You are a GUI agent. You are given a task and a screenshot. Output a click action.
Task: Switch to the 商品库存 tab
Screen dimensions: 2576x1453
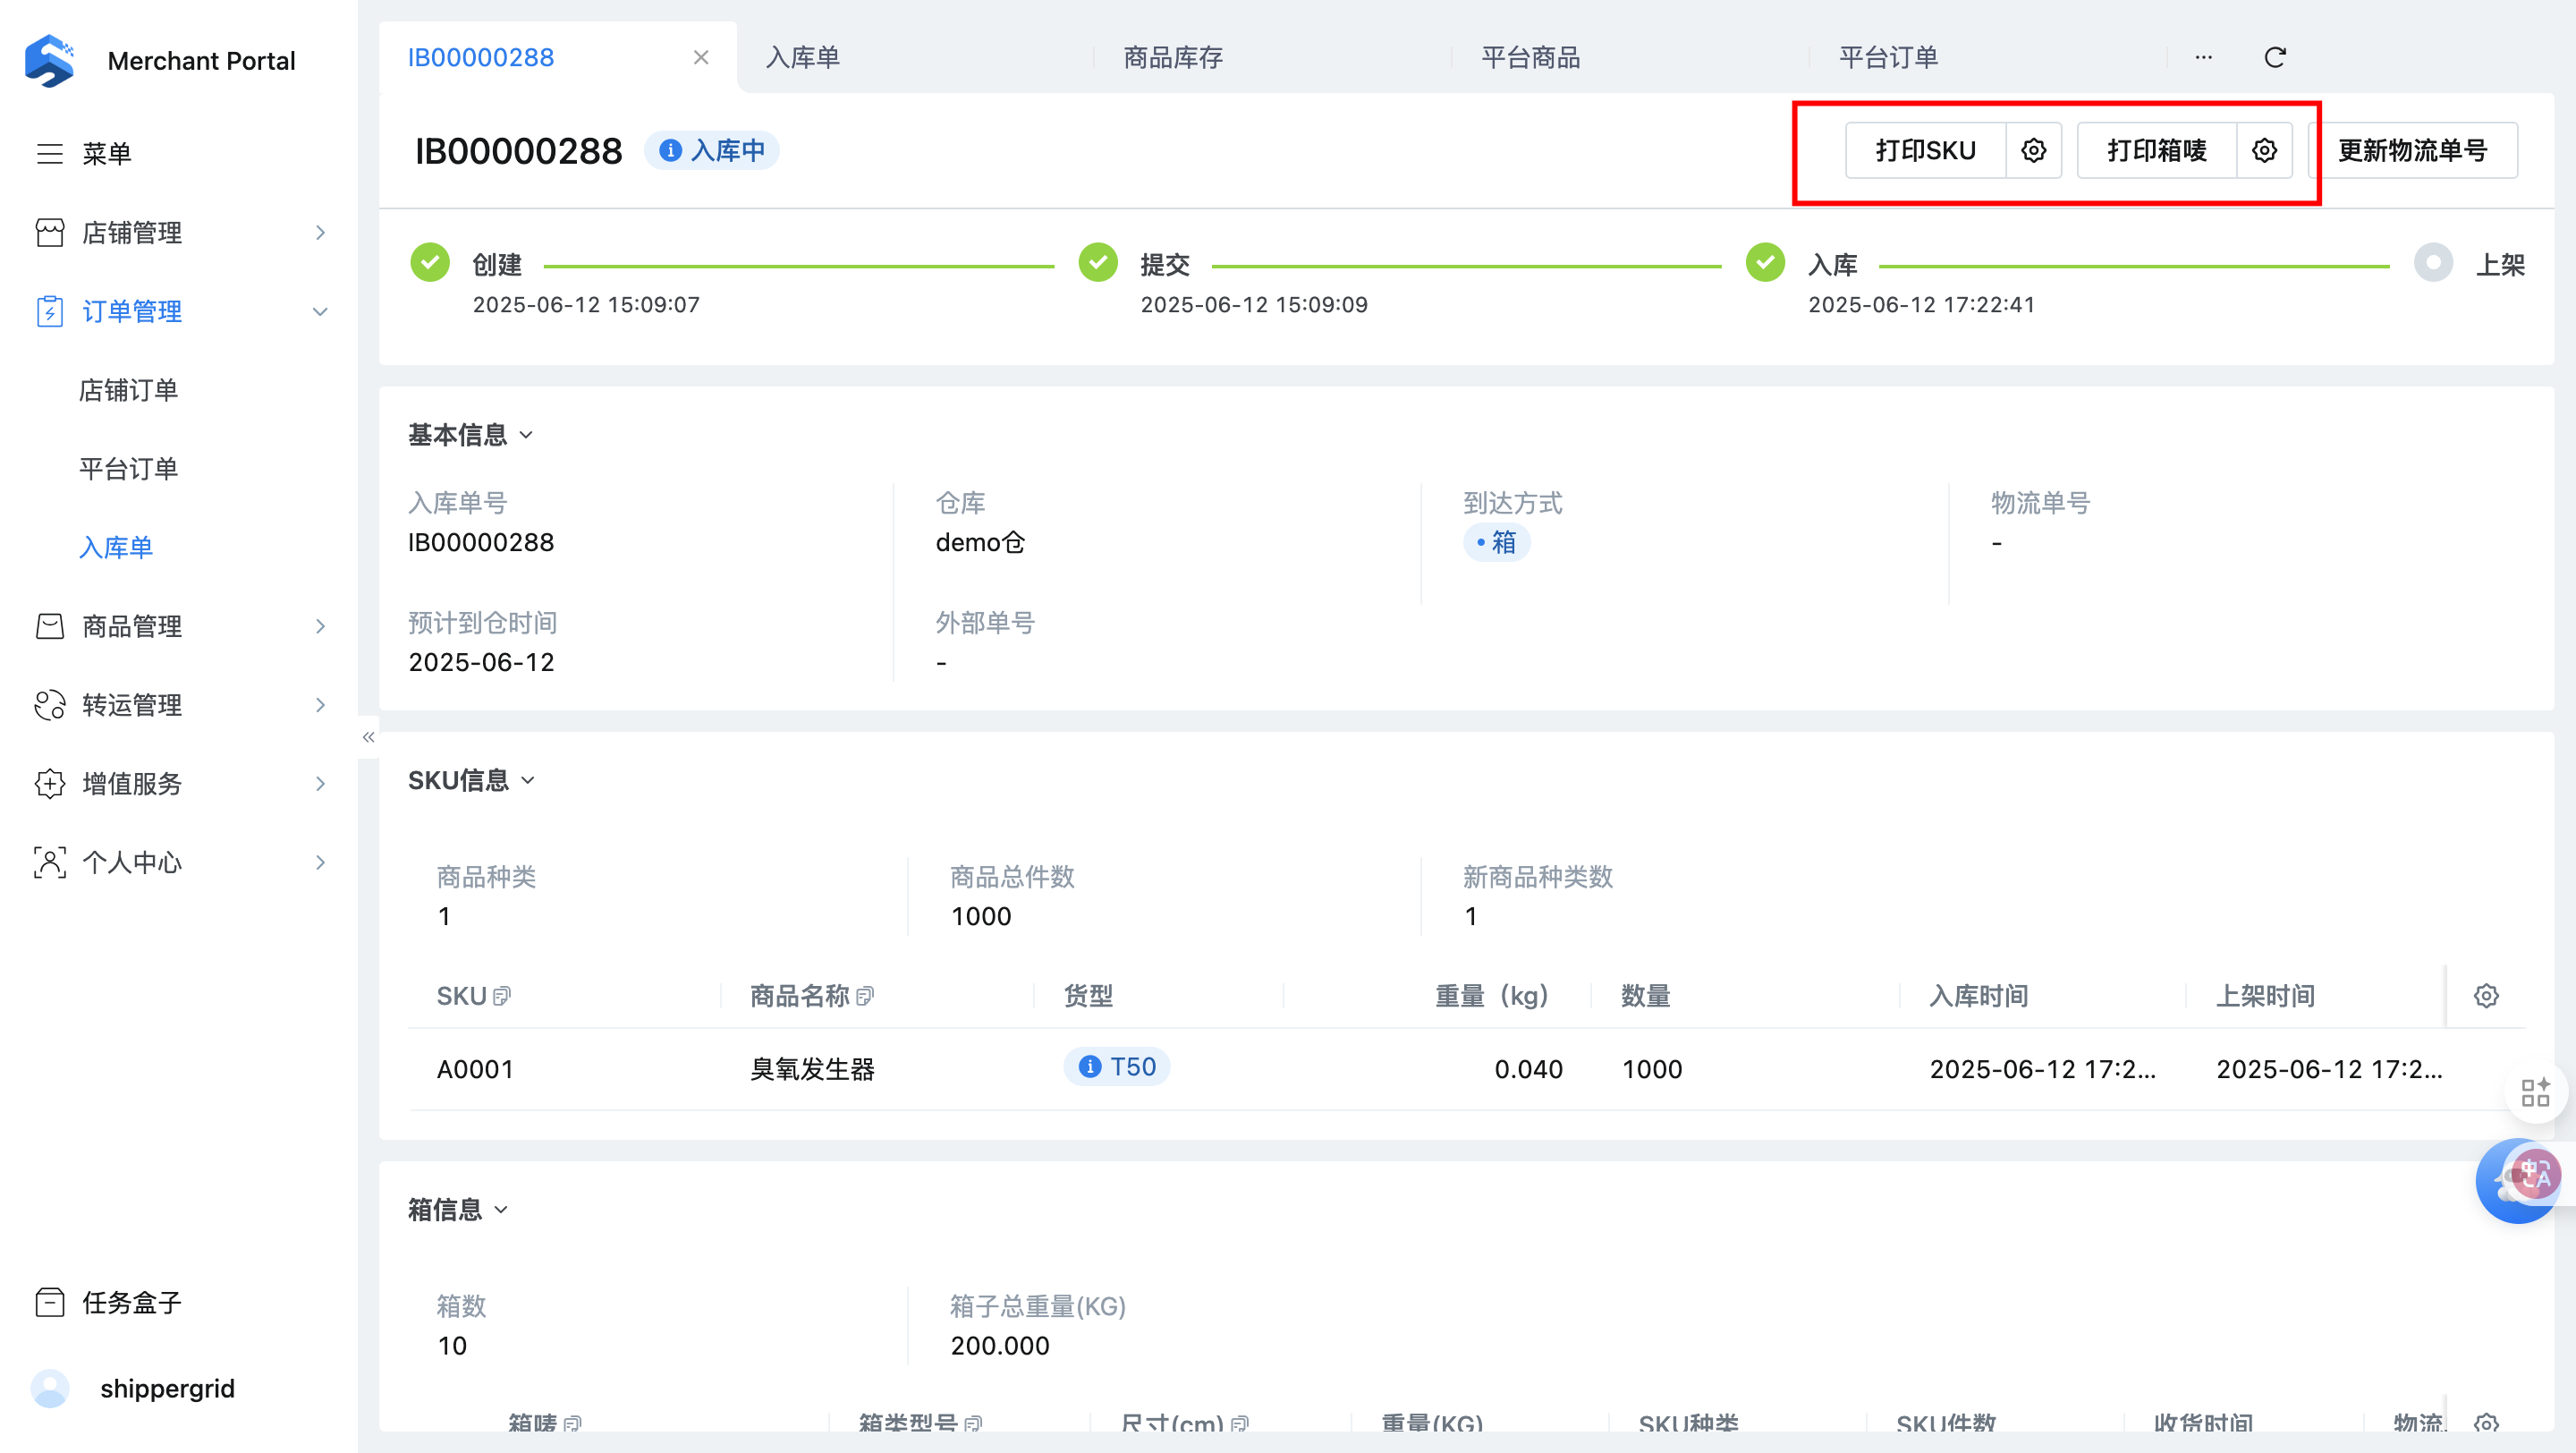click(1173, 57)
